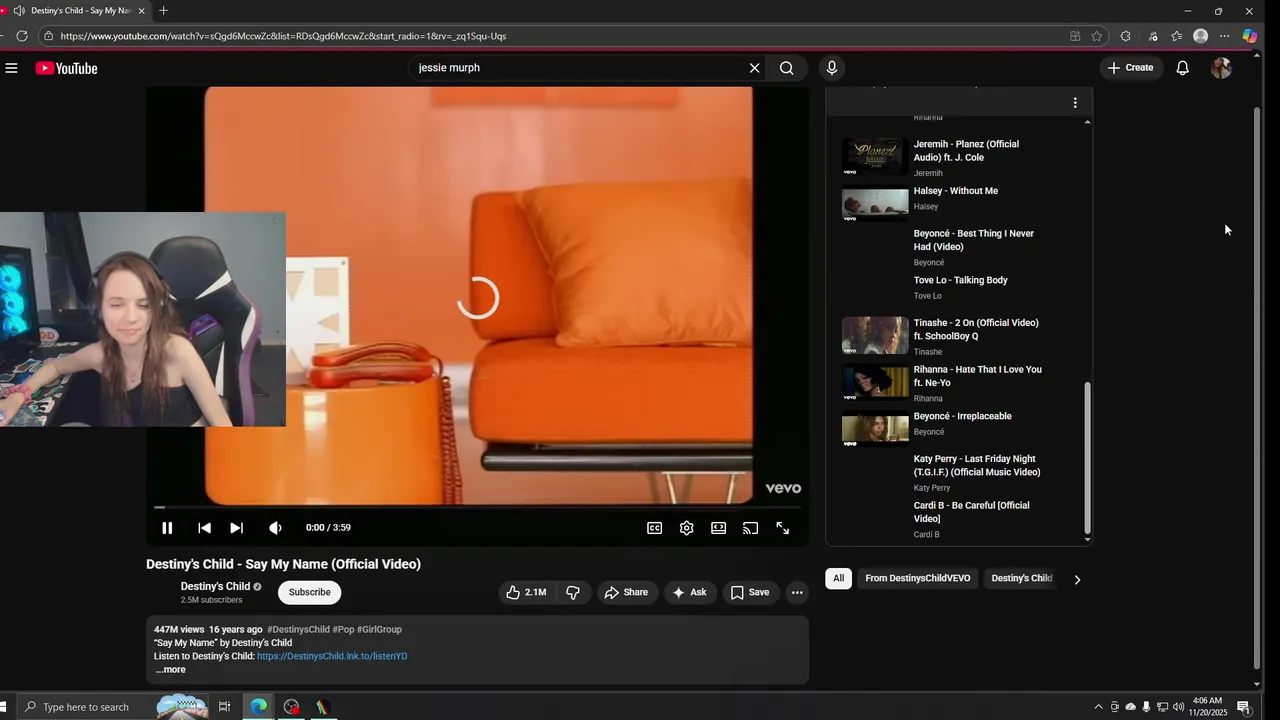Pause the video
This screenshot has width=1280, height=720.
pos(167,528)
